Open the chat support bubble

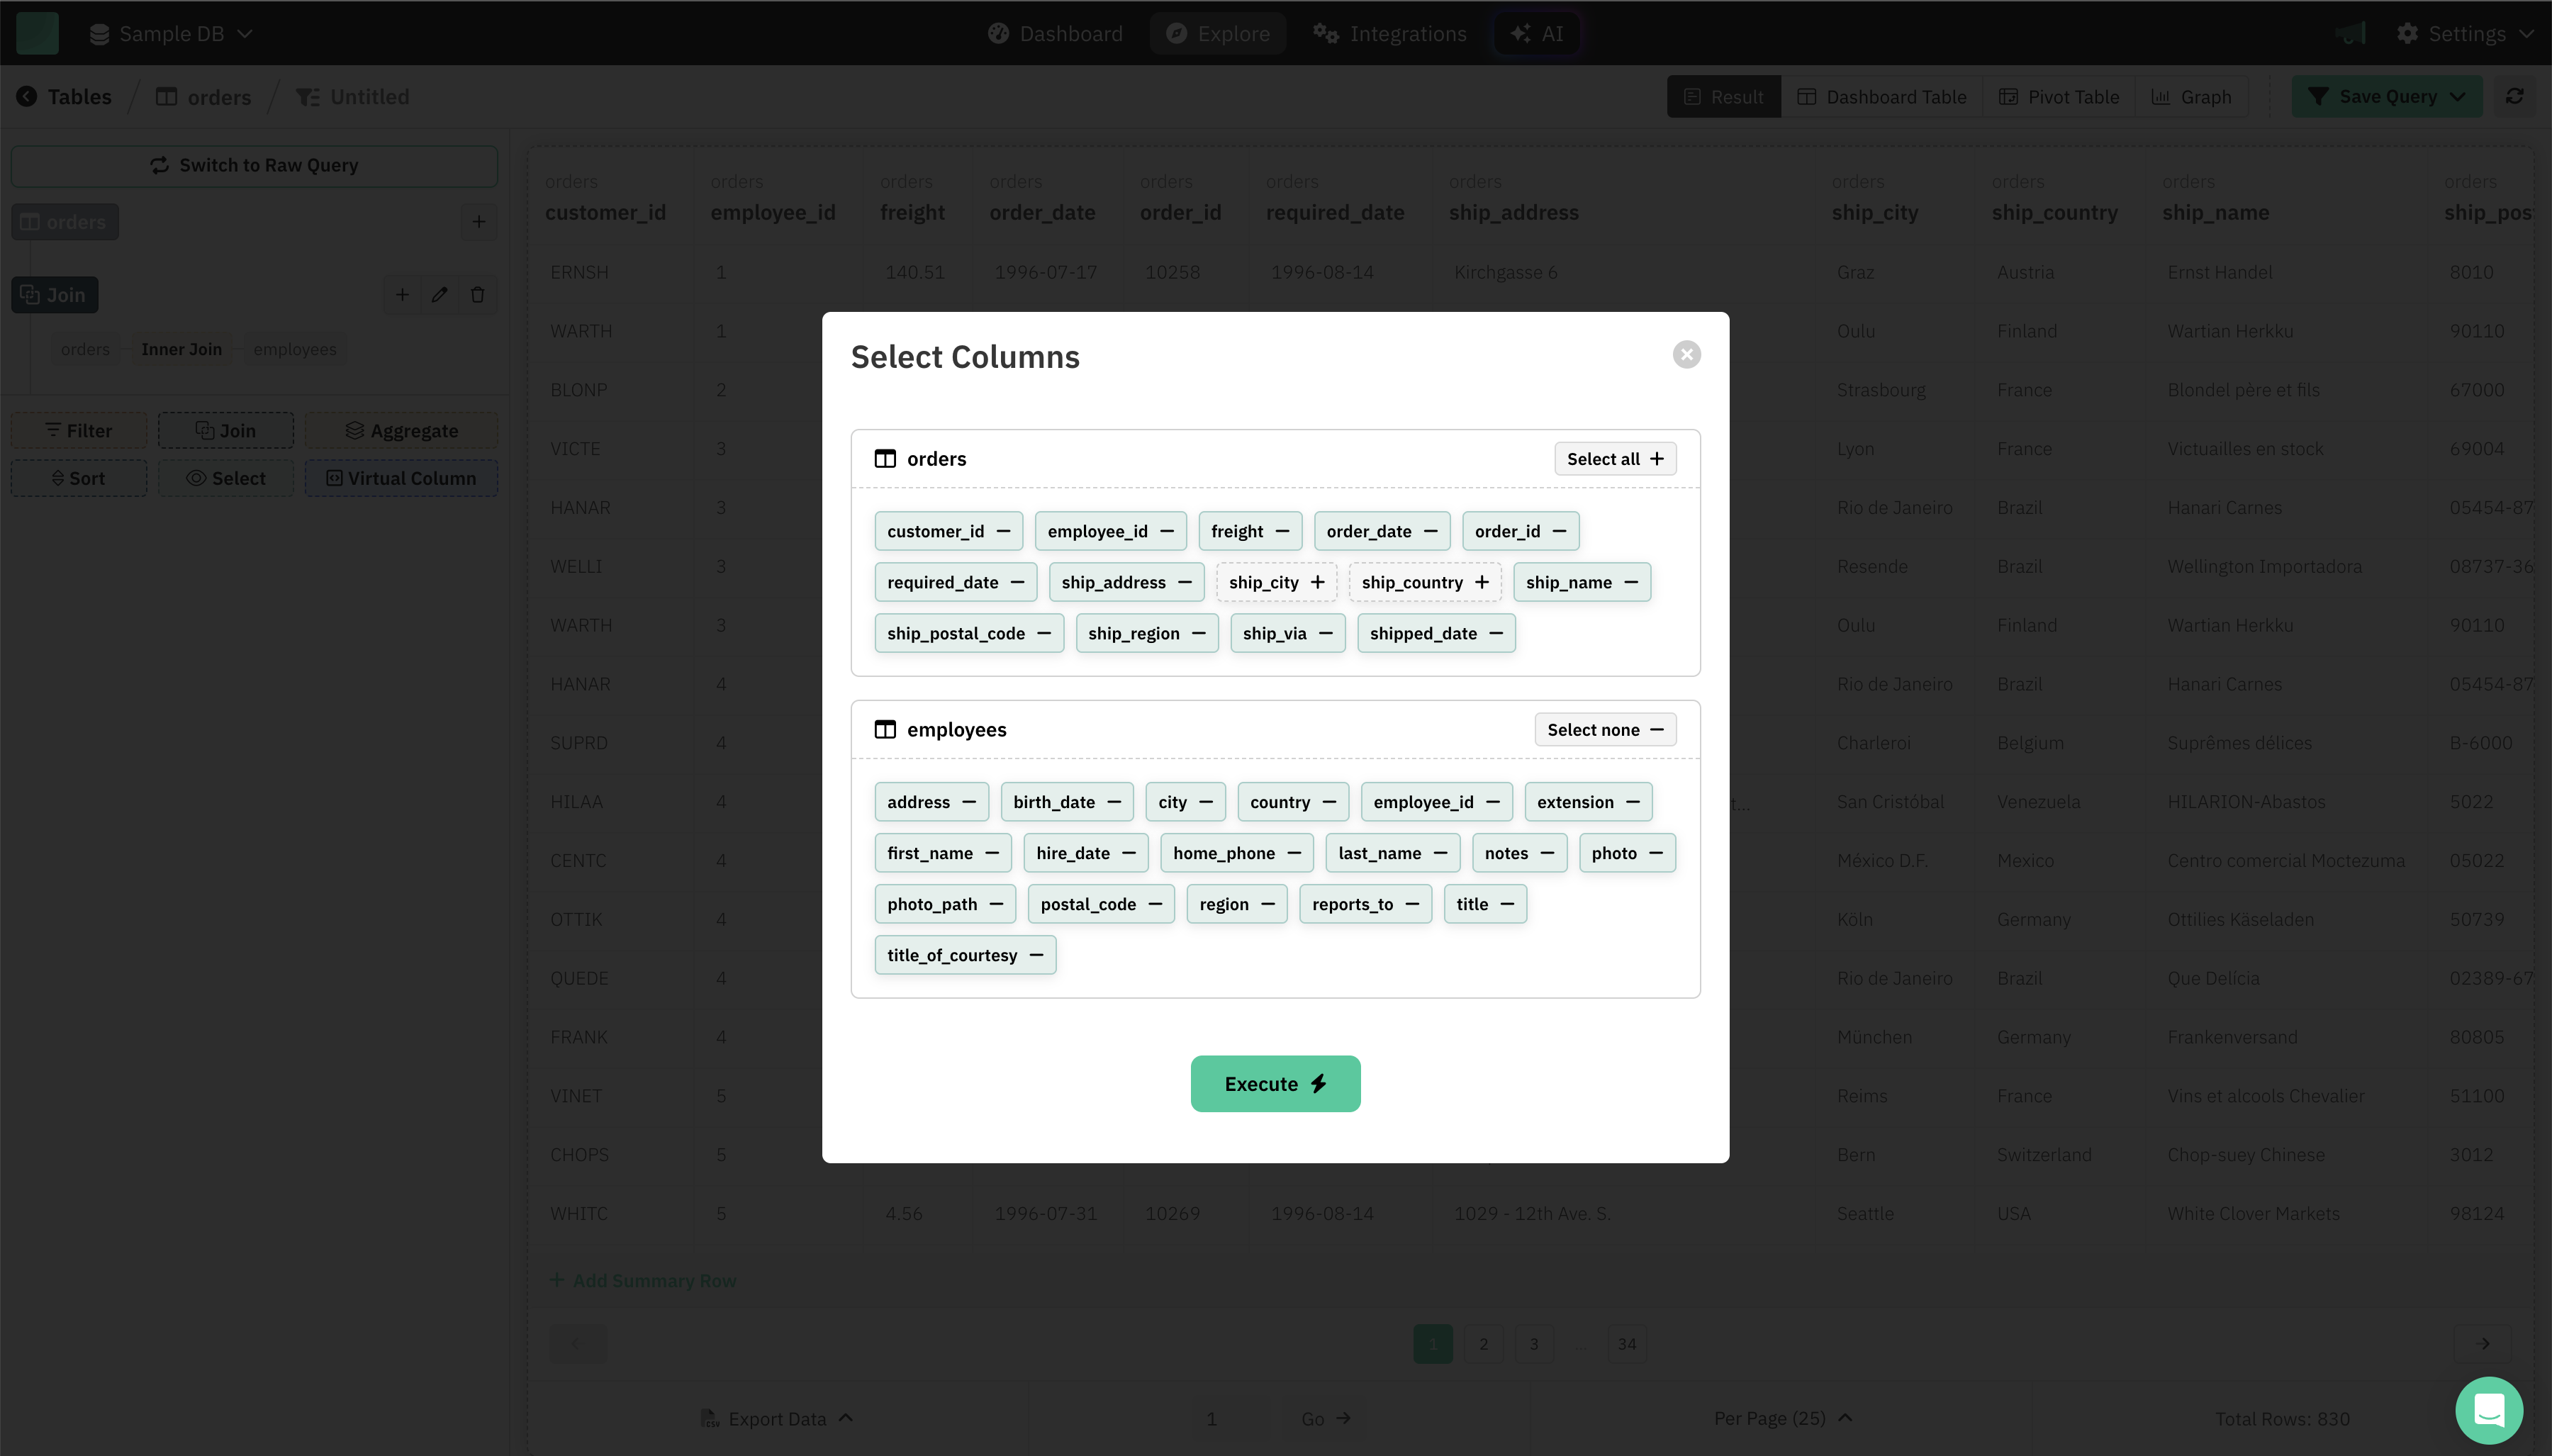coord(2488,1410)
